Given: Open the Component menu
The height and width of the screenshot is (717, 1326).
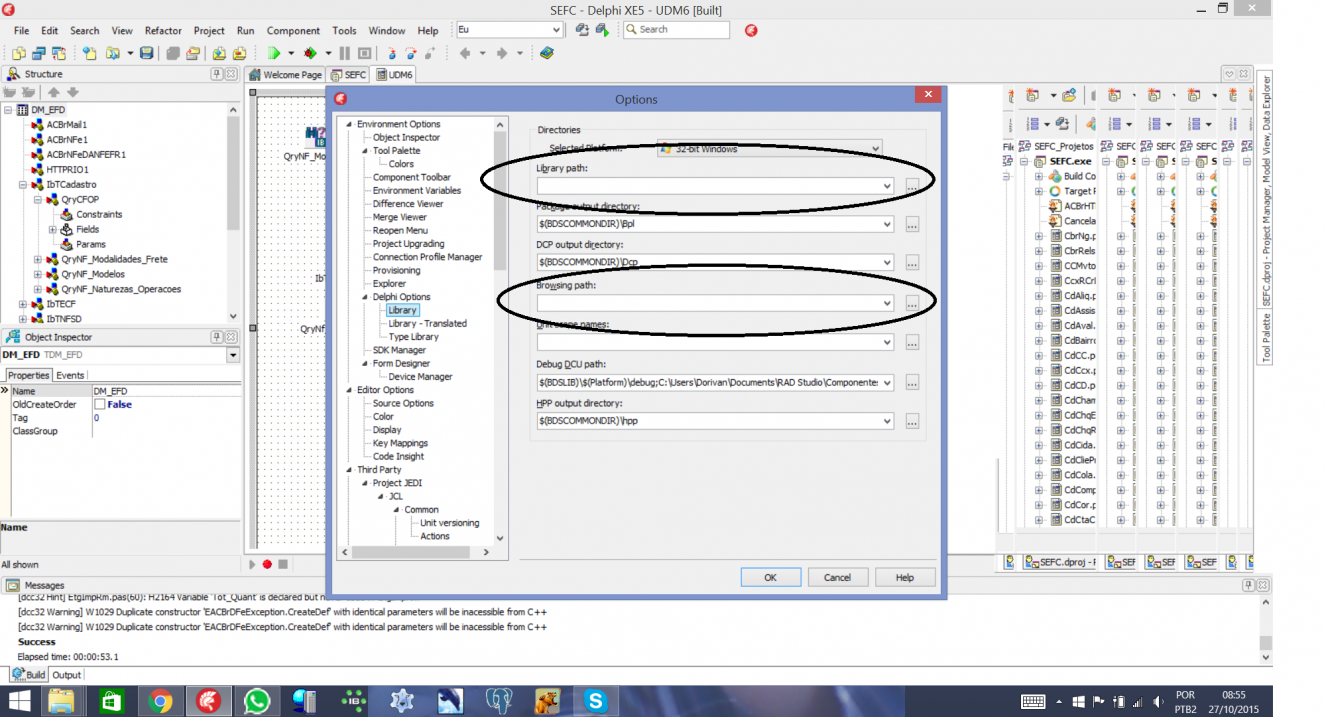Looking at the screenshot, I should [x=293, y=31].
